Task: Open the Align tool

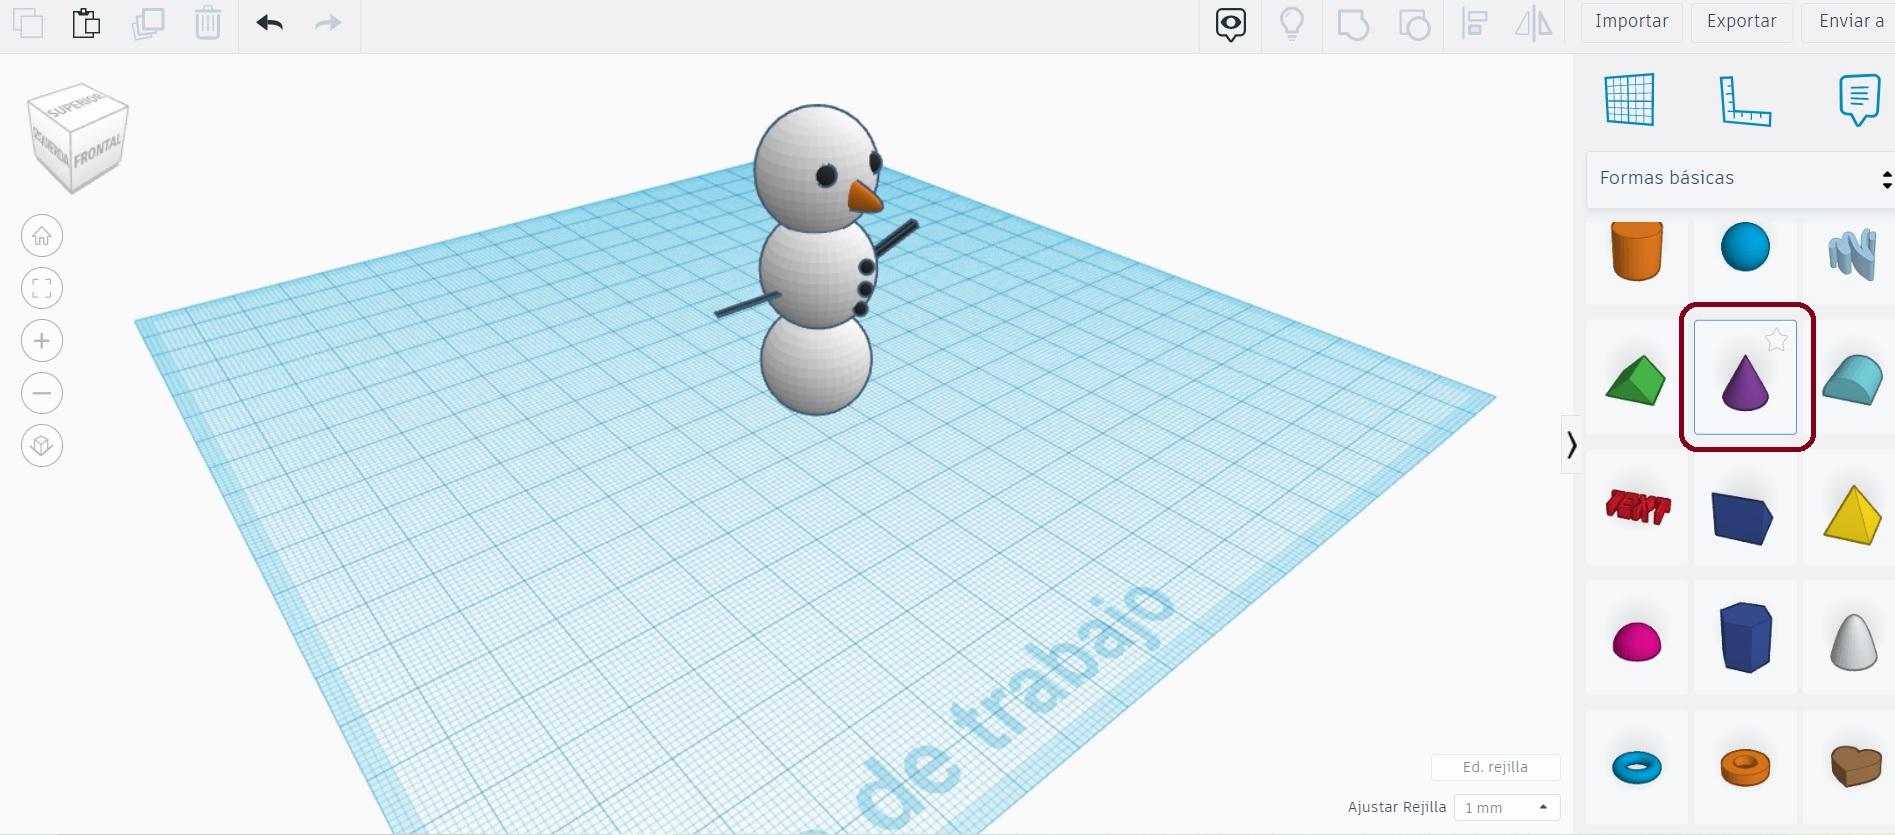Action: tap(1475, 24)
